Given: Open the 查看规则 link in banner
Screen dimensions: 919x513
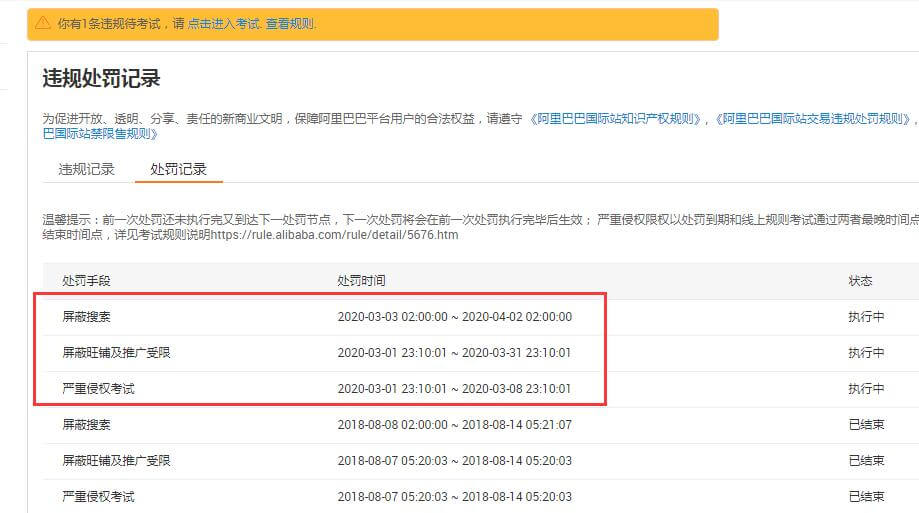Looking at the screenshot, I should tap(290, 23).
